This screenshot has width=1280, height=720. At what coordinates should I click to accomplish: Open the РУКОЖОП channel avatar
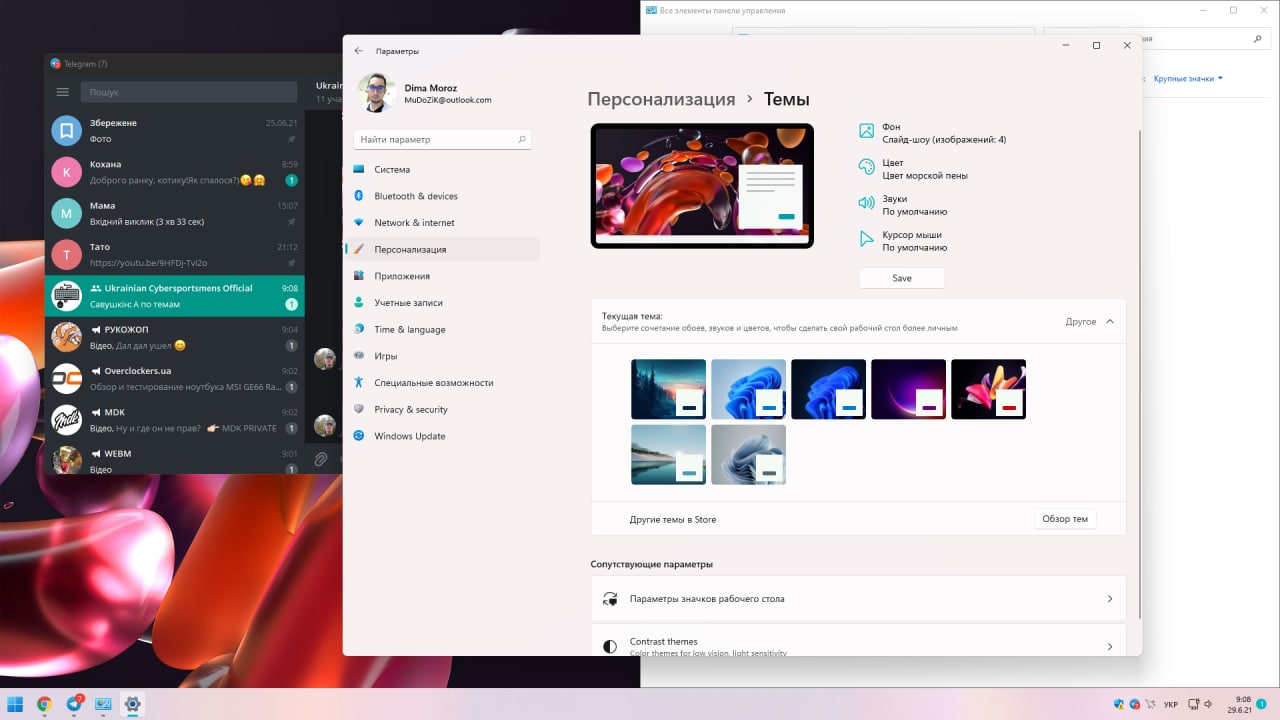pos(67,337)
